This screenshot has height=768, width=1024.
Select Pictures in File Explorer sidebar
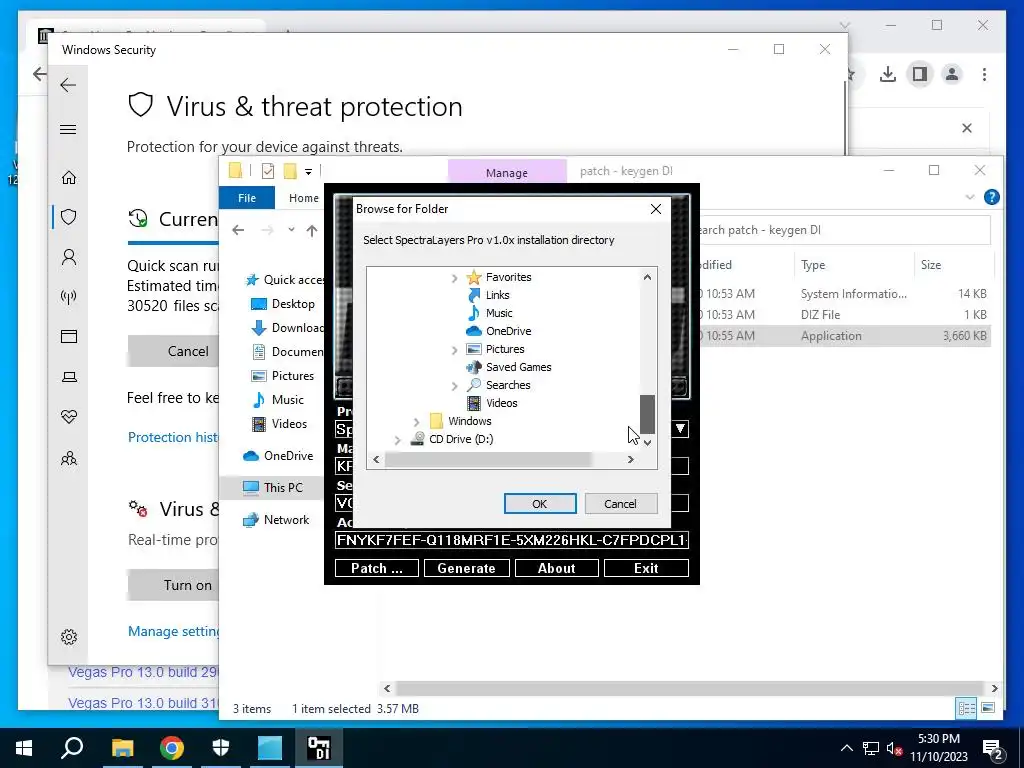click(x=283, y=376)
